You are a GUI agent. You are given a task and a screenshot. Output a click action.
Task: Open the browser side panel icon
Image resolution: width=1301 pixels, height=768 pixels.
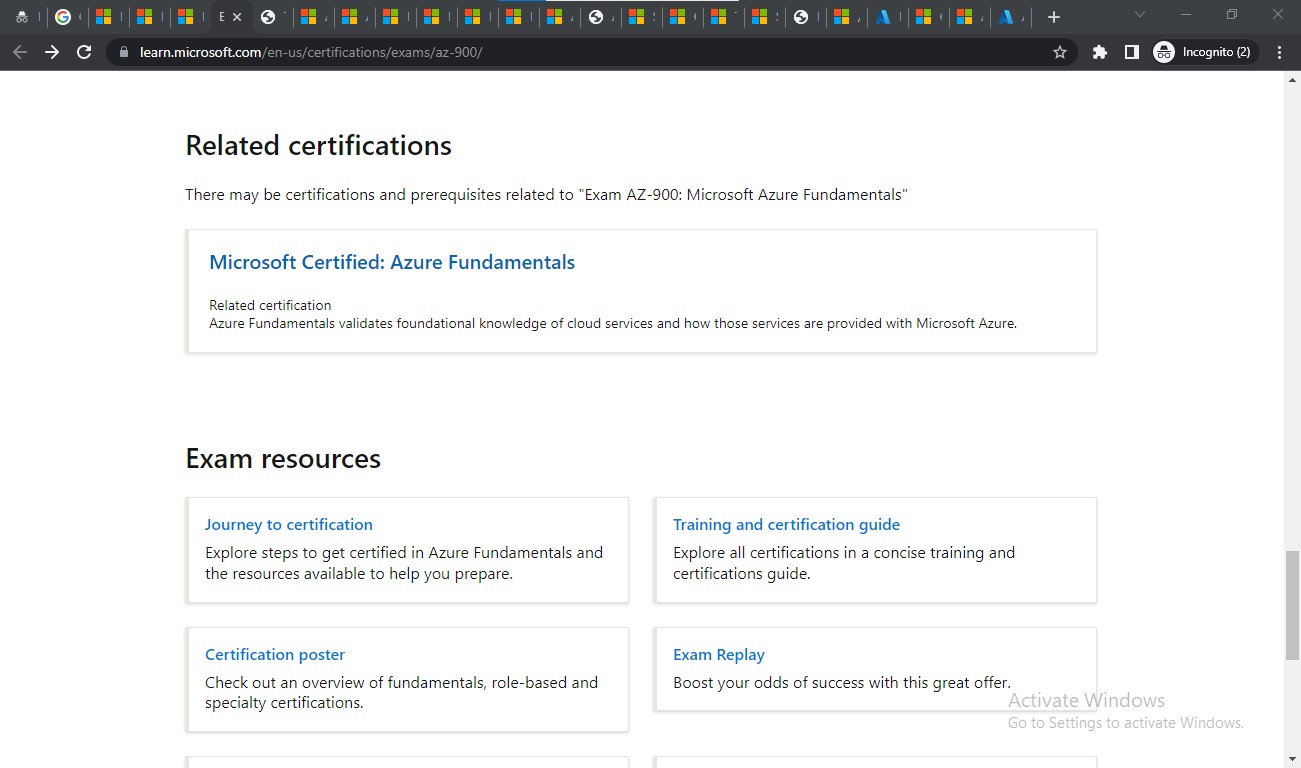tap(1131, 51)
